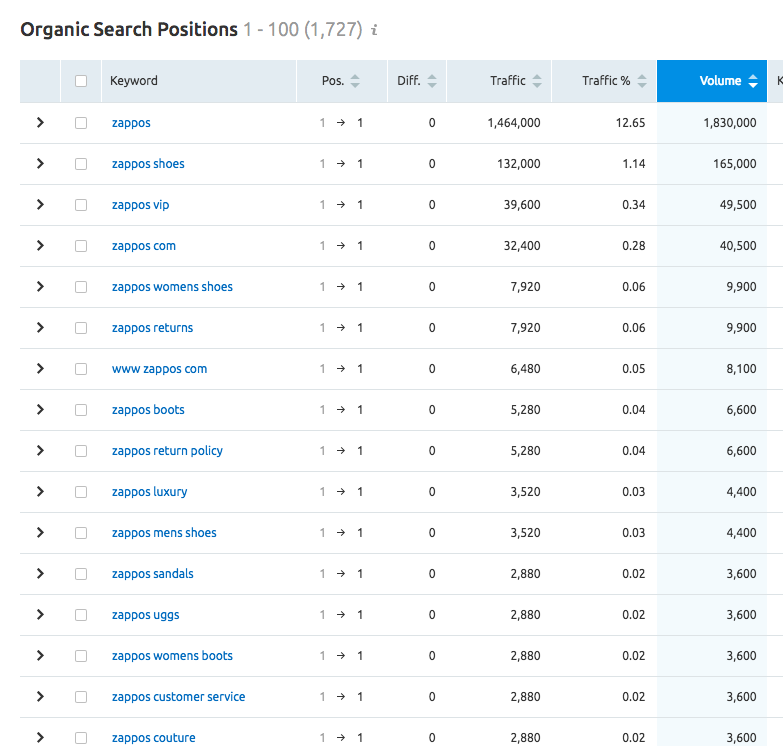This screenshot has height=746, width=783.
Task: Check the box for zappos shoes
Action: click(x=81, y=164)
